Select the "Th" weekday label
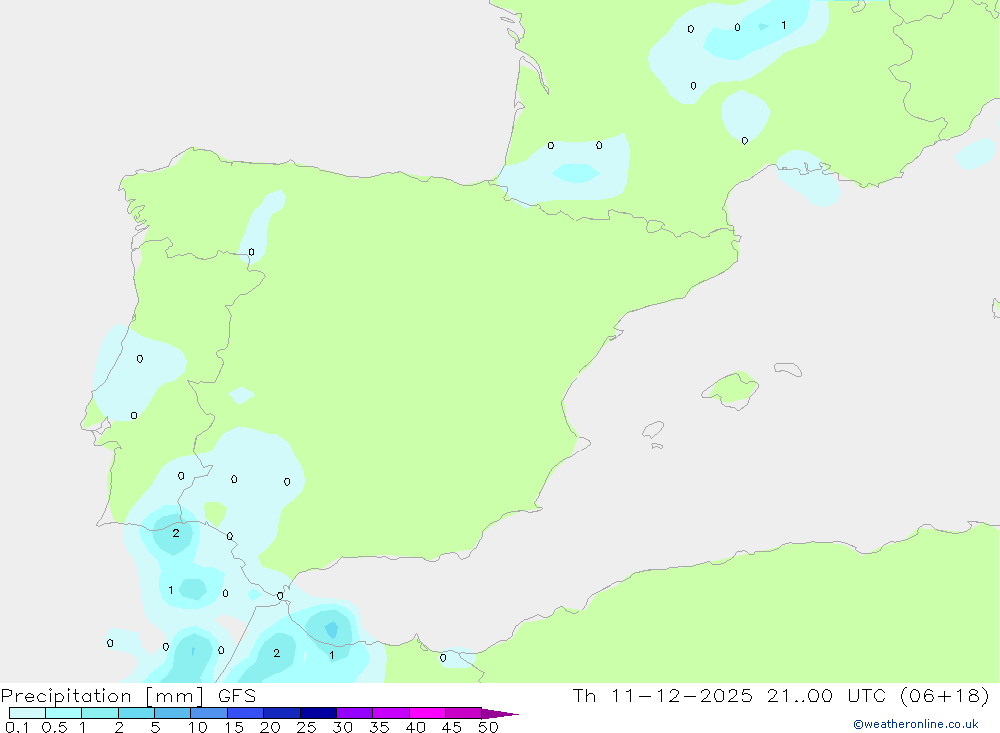1000x733 pixels. tap(584, 695)
